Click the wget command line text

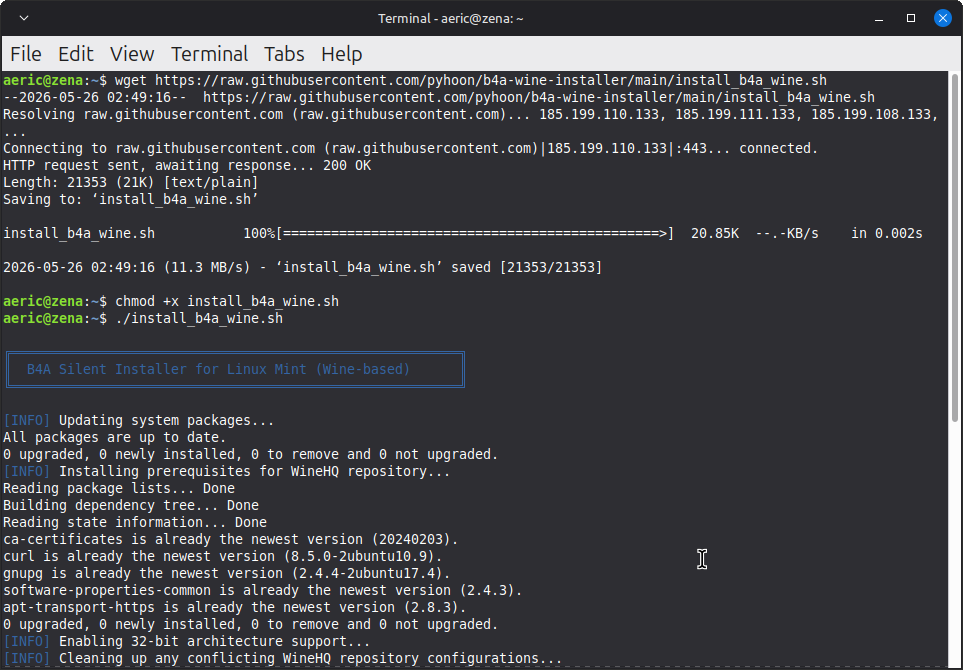point(470,80)
